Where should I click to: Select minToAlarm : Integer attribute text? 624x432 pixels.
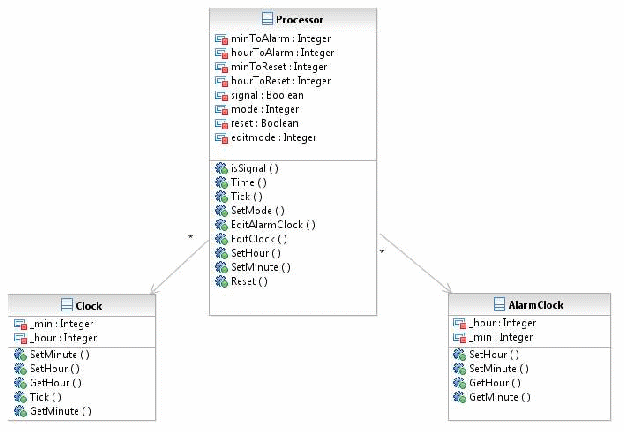point(281,39)
